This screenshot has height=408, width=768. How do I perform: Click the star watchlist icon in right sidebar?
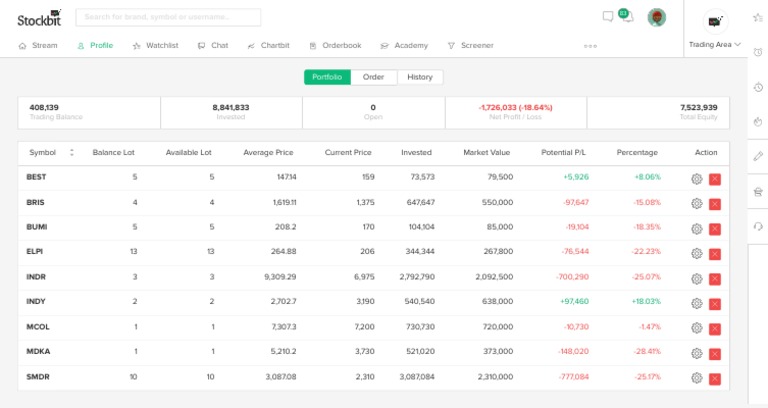tap(758, 18)
